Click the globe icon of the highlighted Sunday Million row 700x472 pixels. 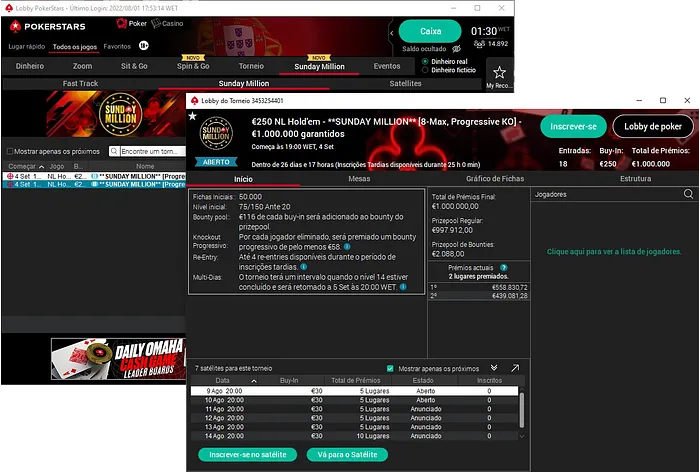pos(10,184)
